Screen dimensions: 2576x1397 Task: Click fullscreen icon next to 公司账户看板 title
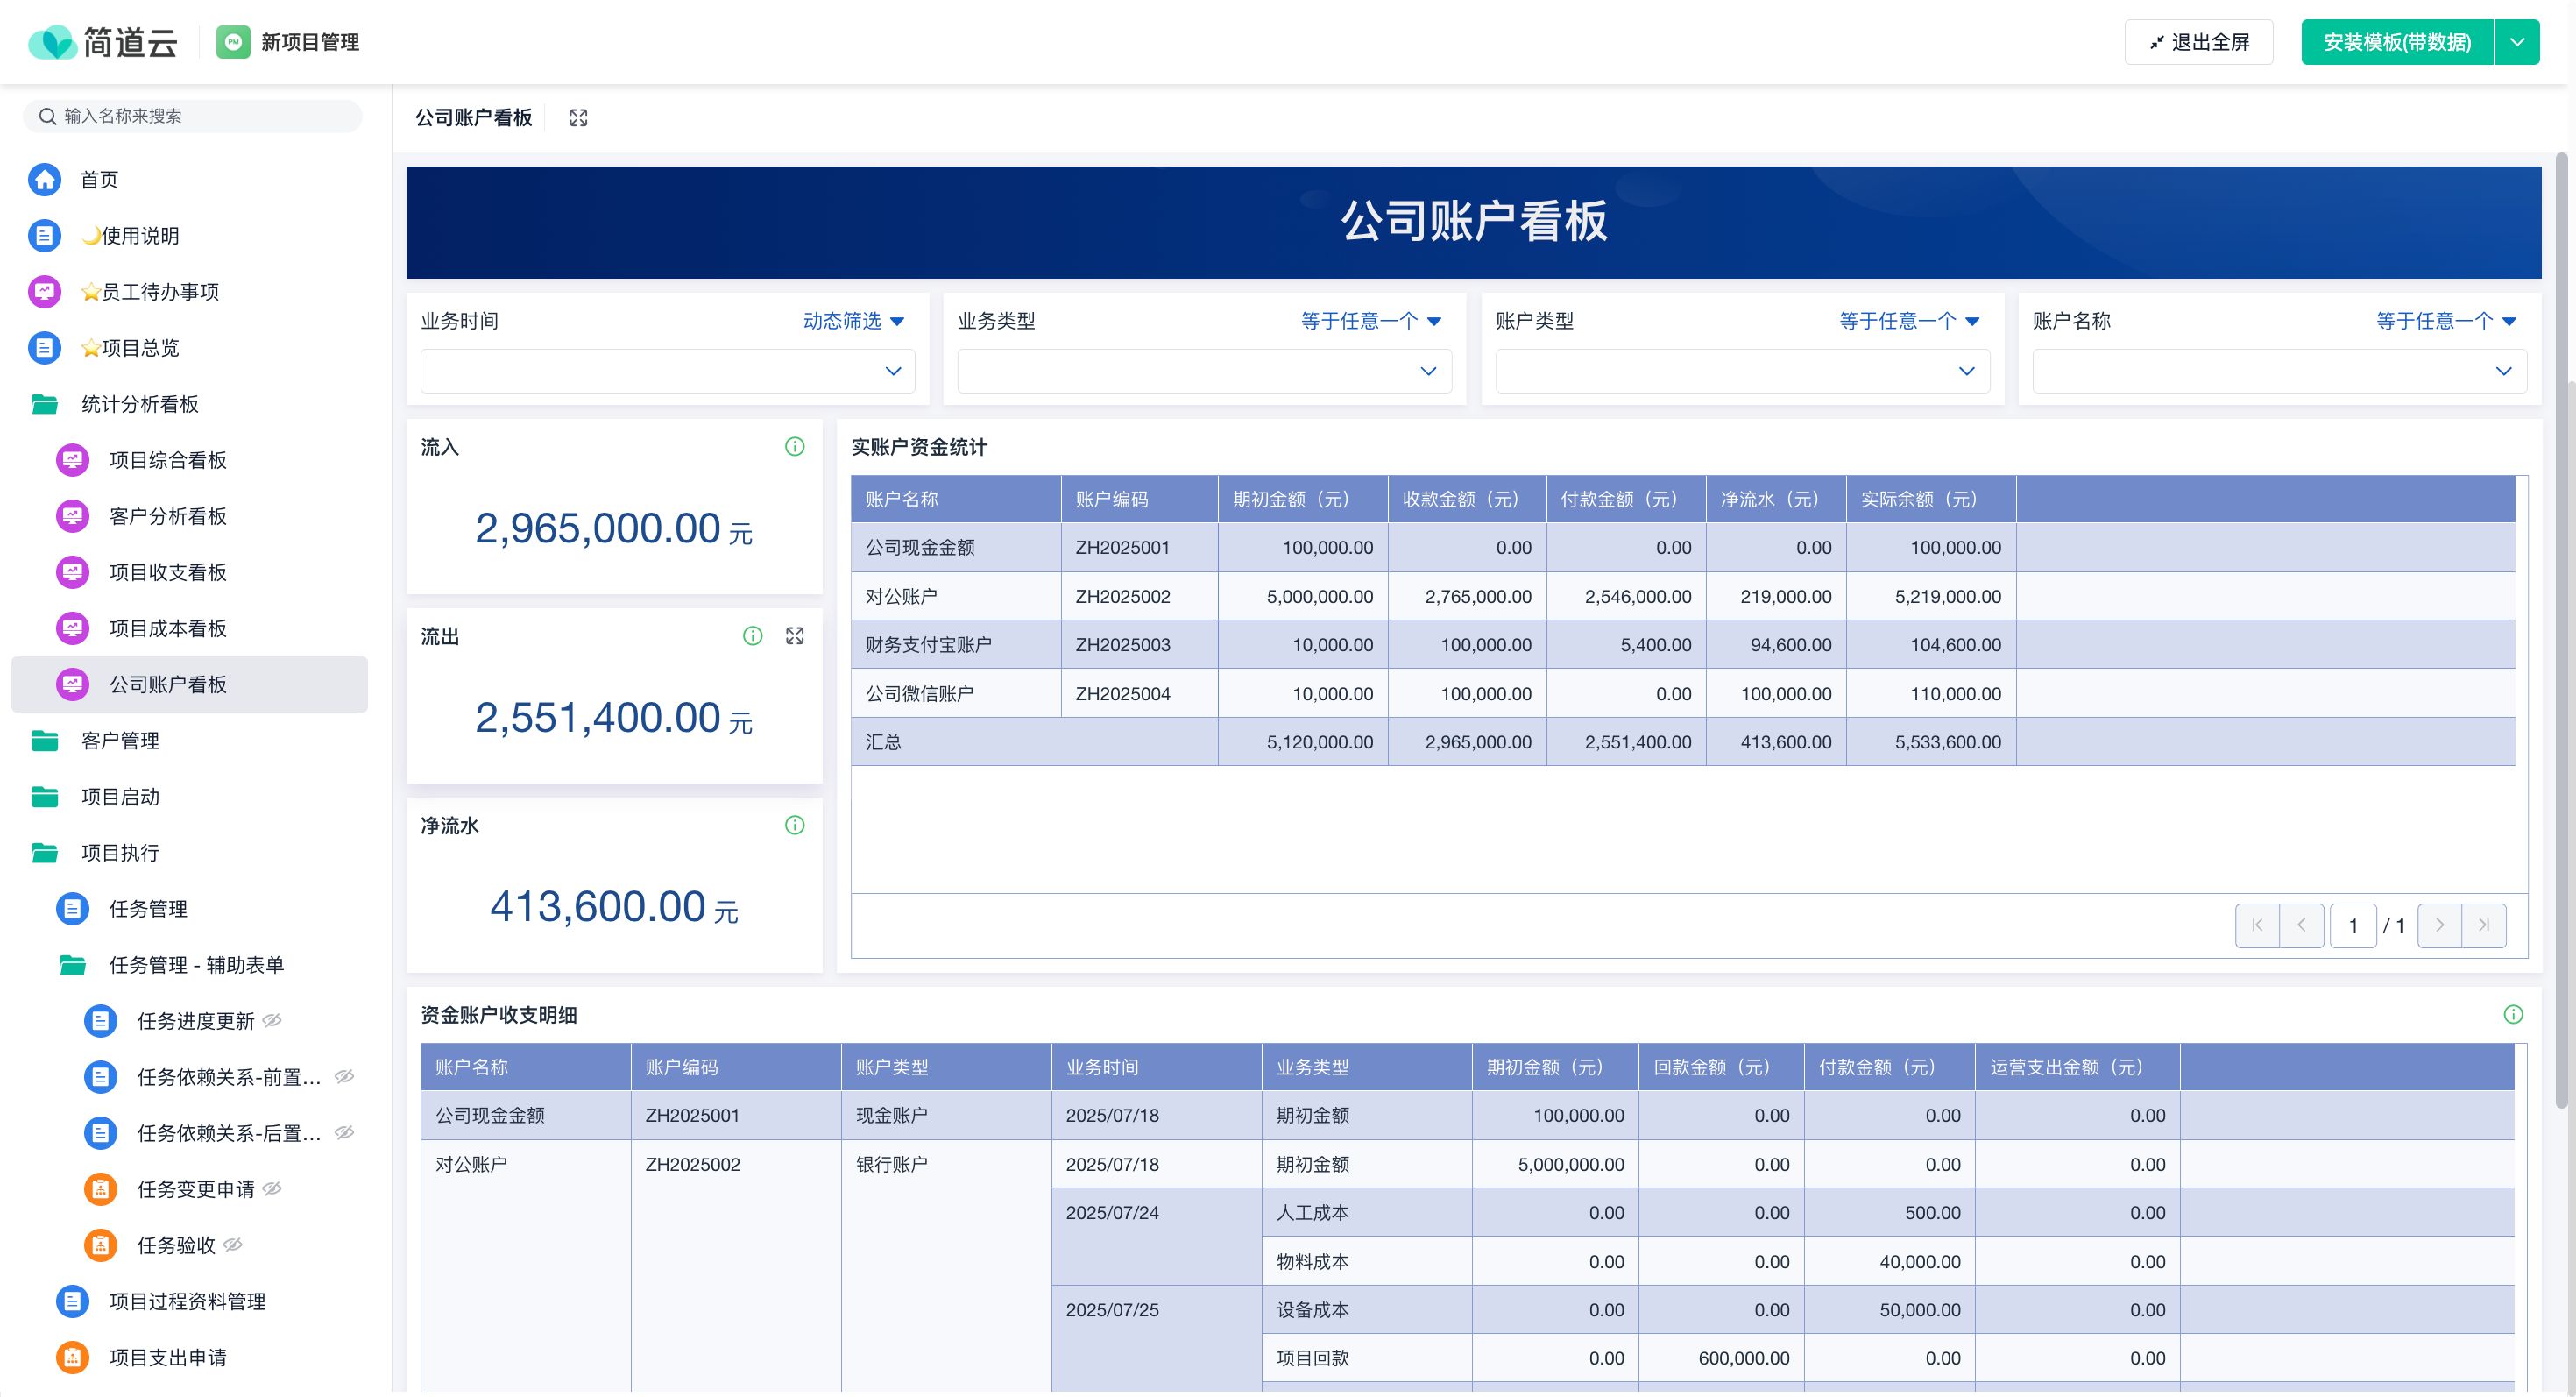pyautogui.click(x=578, y=118)
